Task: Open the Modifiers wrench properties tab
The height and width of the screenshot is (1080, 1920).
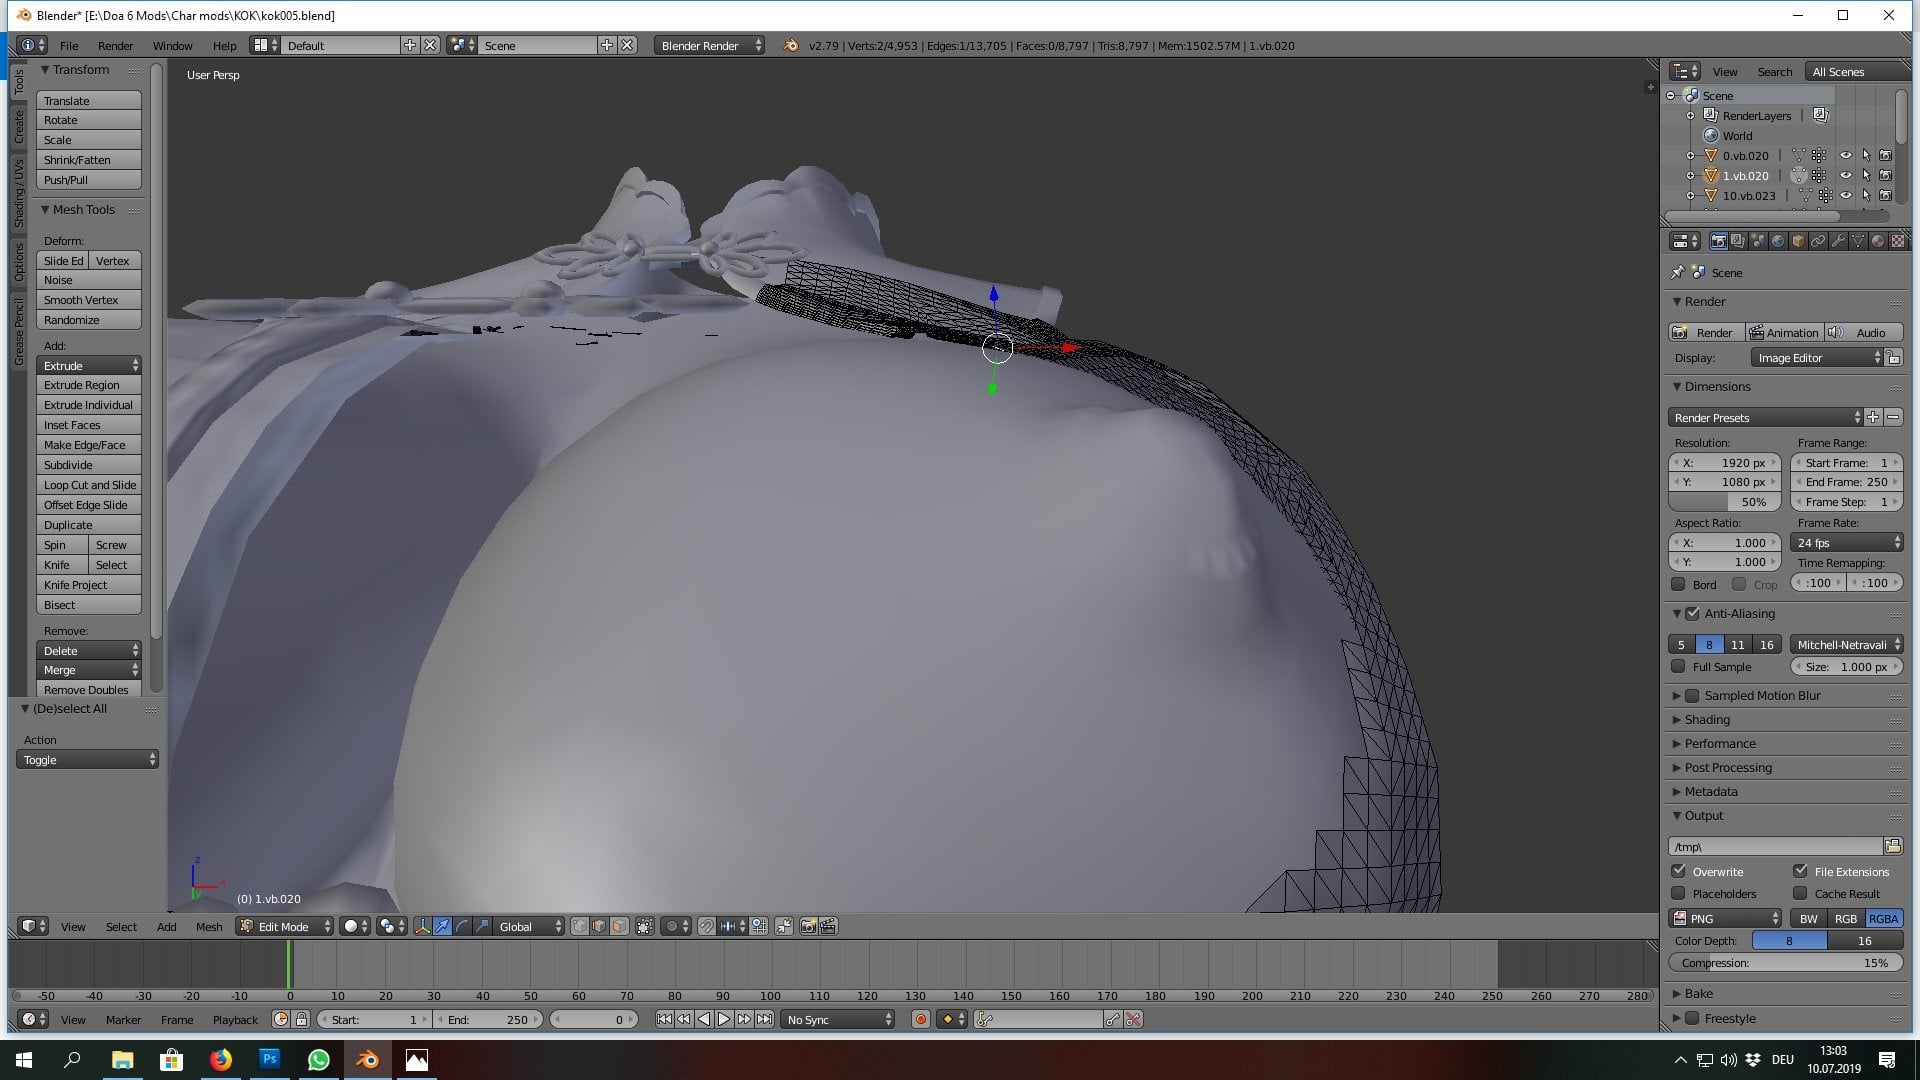Action: coord(1838,241)
